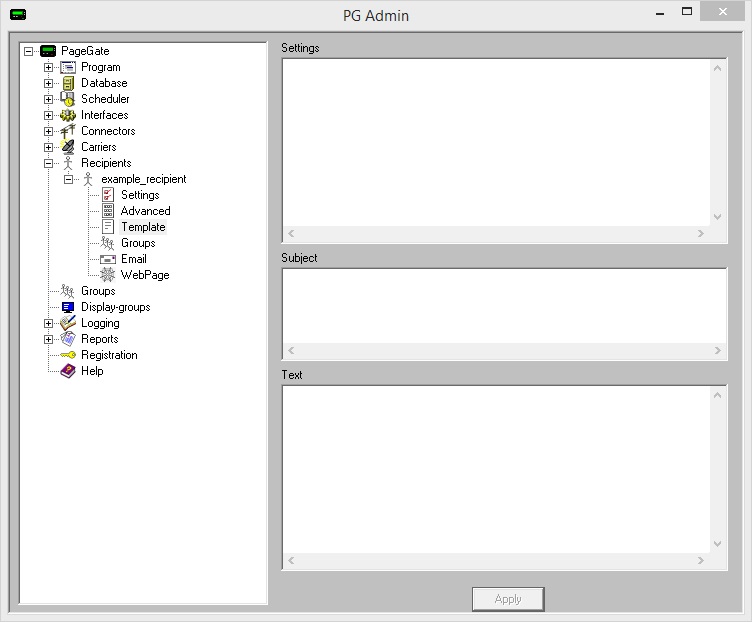The width and height of the screenshot is (752, 622).
Task: Click the Email envelope icon
Action: tap(108, 259)
